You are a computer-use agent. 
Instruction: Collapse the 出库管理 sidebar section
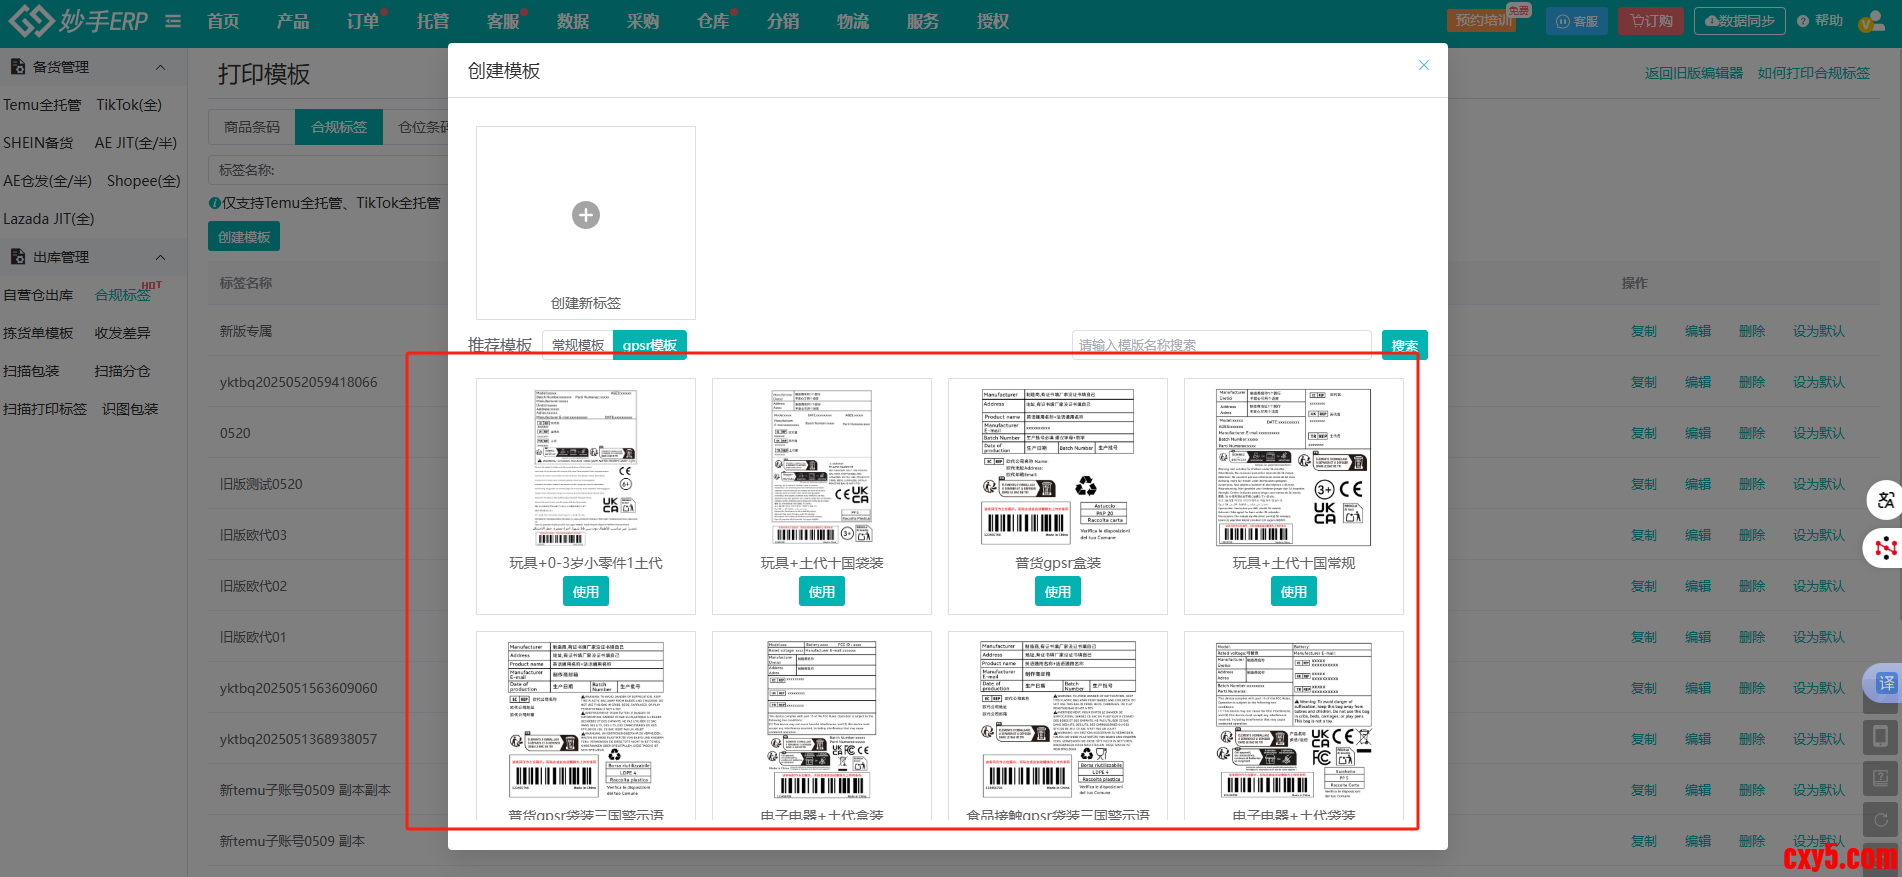pos(161,257)
